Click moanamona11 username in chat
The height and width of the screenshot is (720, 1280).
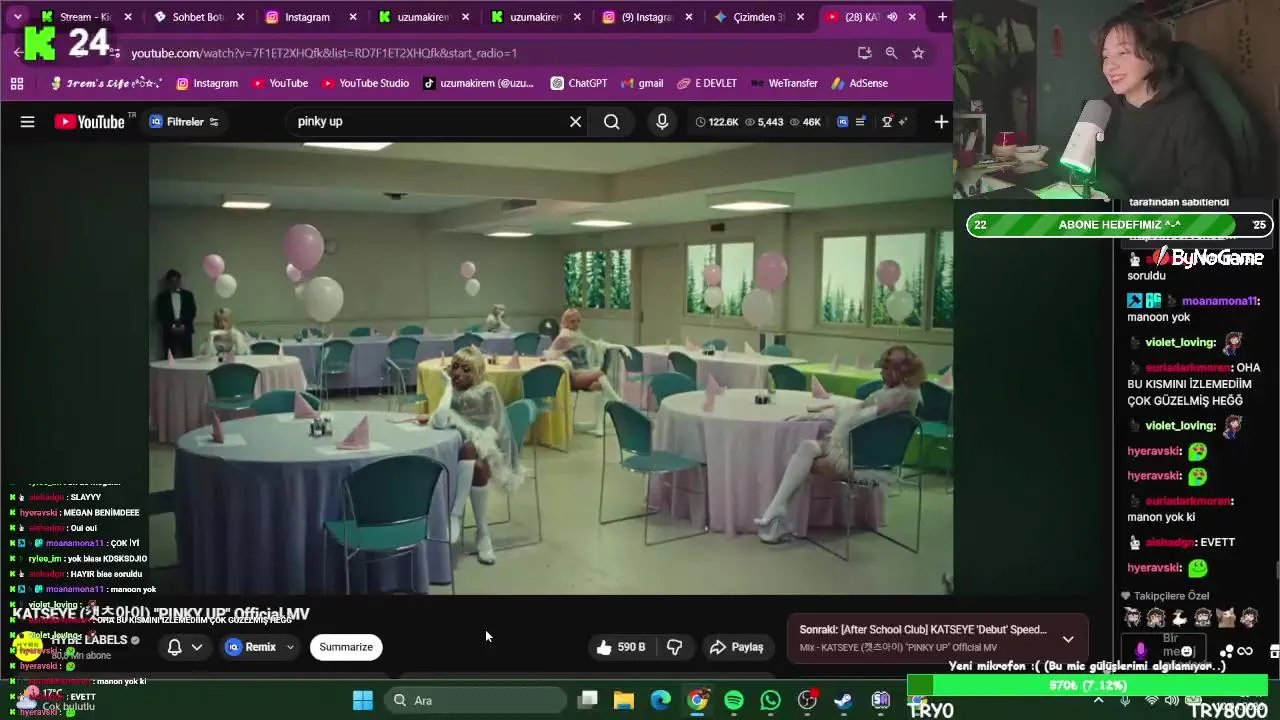click(1221, 301)
